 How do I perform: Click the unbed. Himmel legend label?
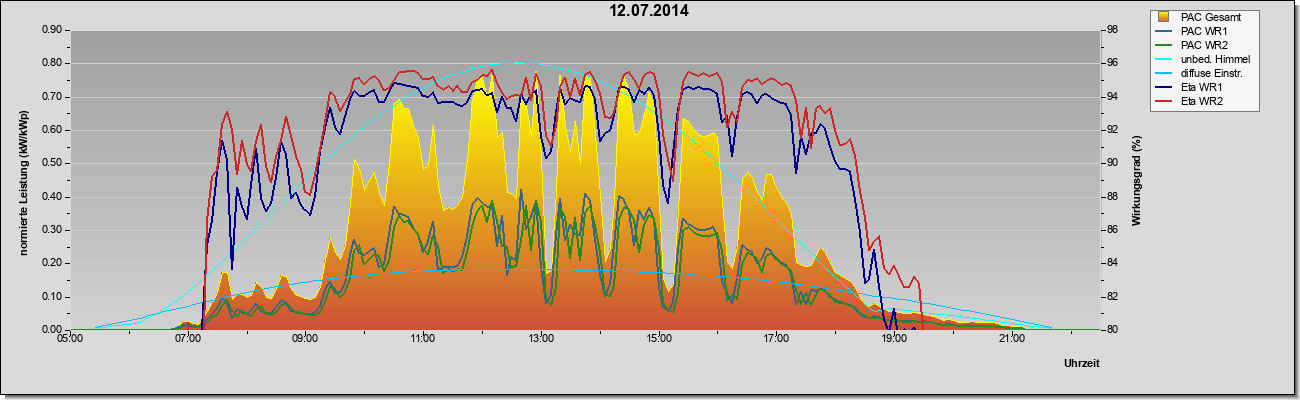coord(1215,59)
